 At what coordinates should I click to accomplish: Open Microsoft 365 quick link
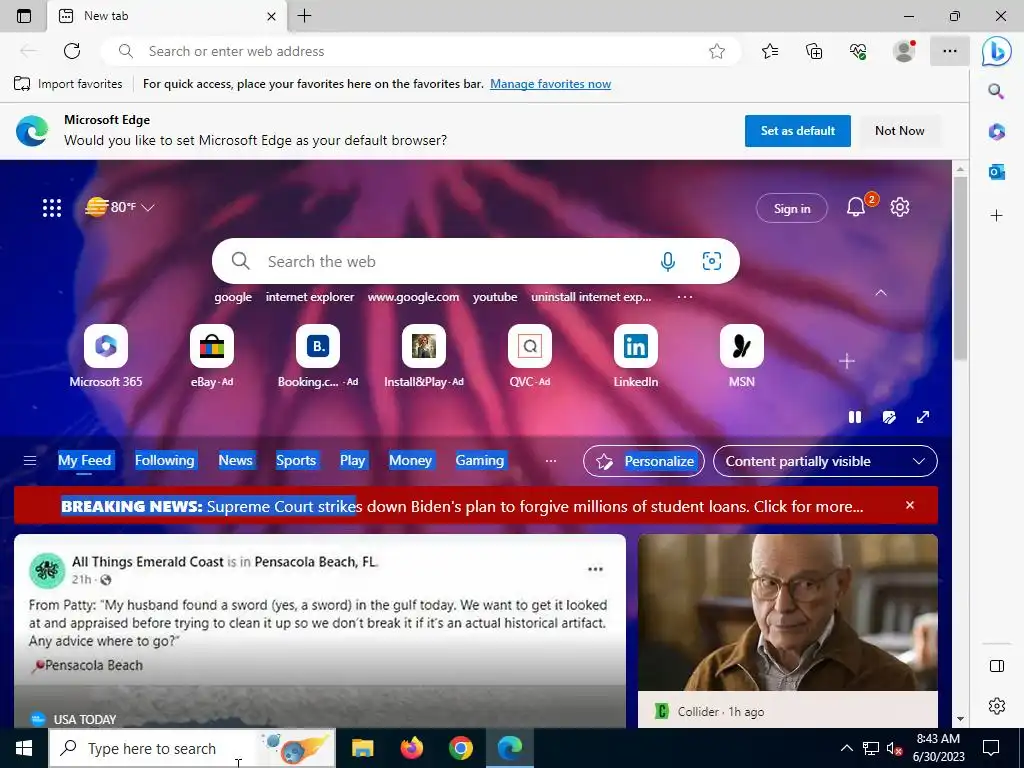click(106, 357)
